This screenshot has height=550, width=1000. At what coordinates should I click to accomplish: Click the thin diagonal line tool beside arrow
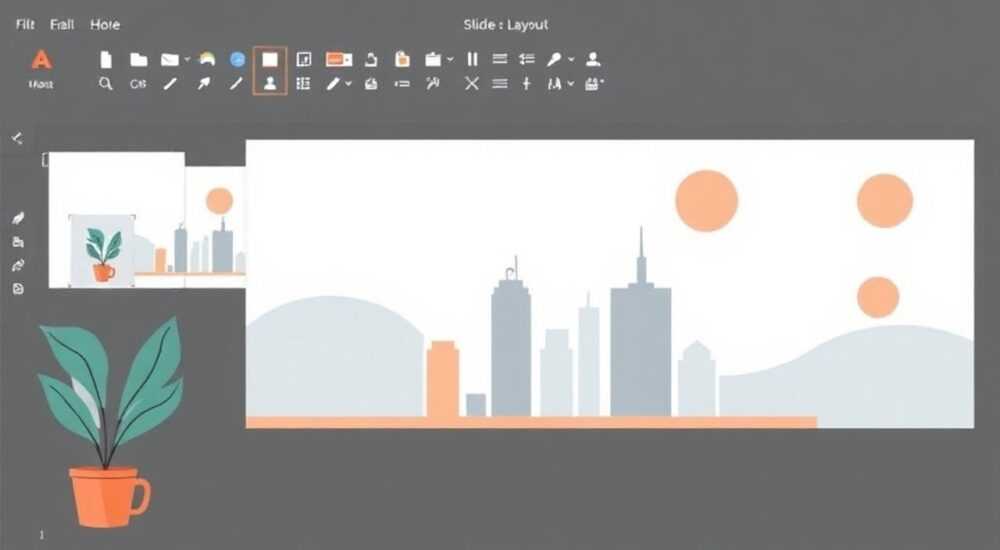[236, 84]
